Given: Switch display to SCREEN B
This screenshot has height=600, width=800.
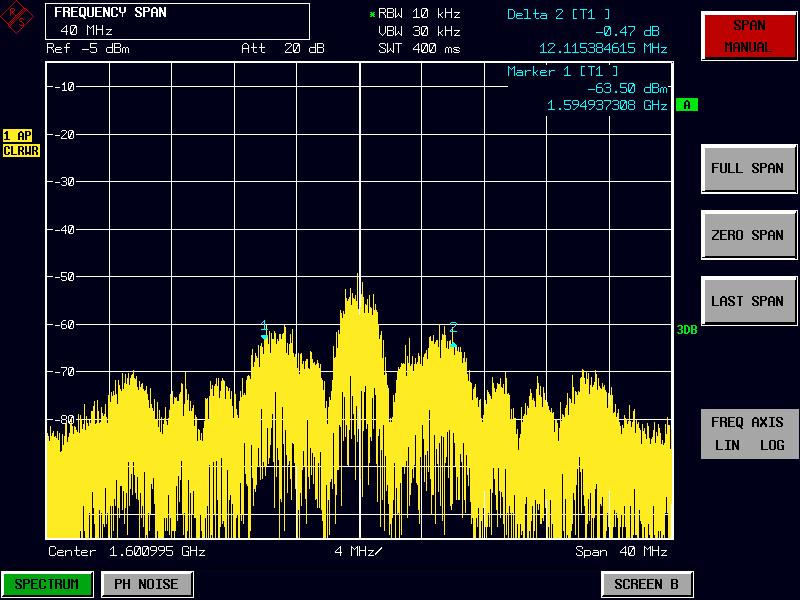Looking at the screenshot, I should [647, 584].
